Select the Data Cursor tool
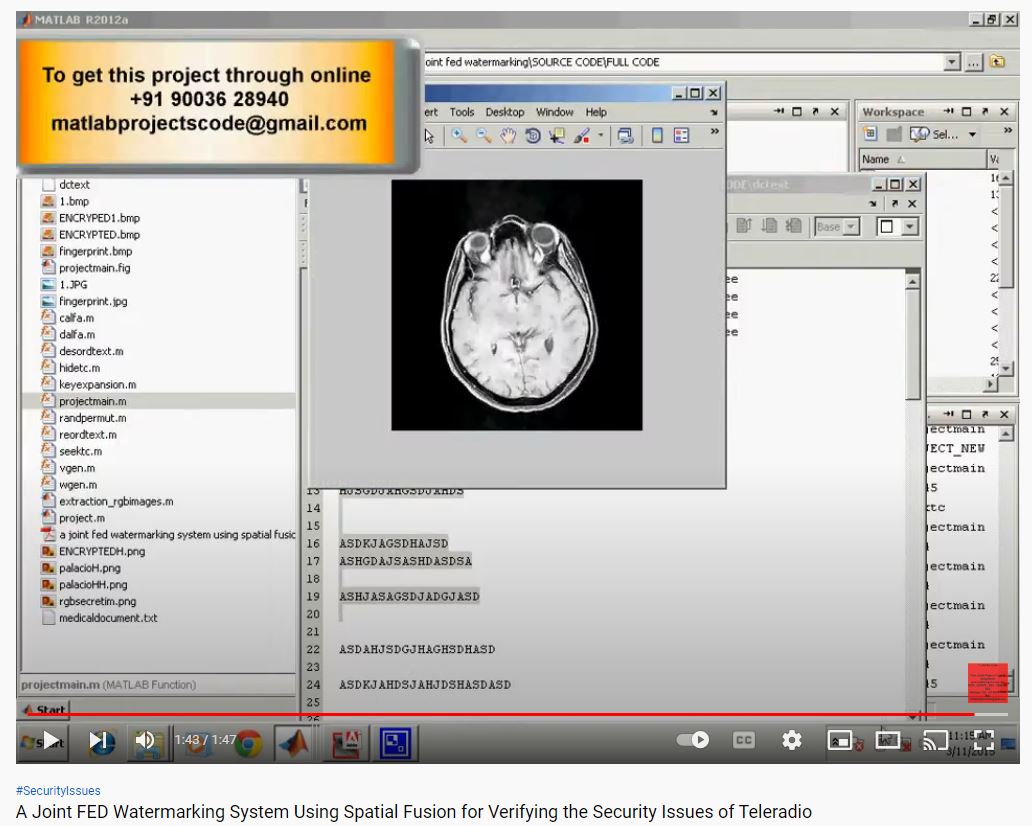1032x826 pixels. (x=557, y=136)
